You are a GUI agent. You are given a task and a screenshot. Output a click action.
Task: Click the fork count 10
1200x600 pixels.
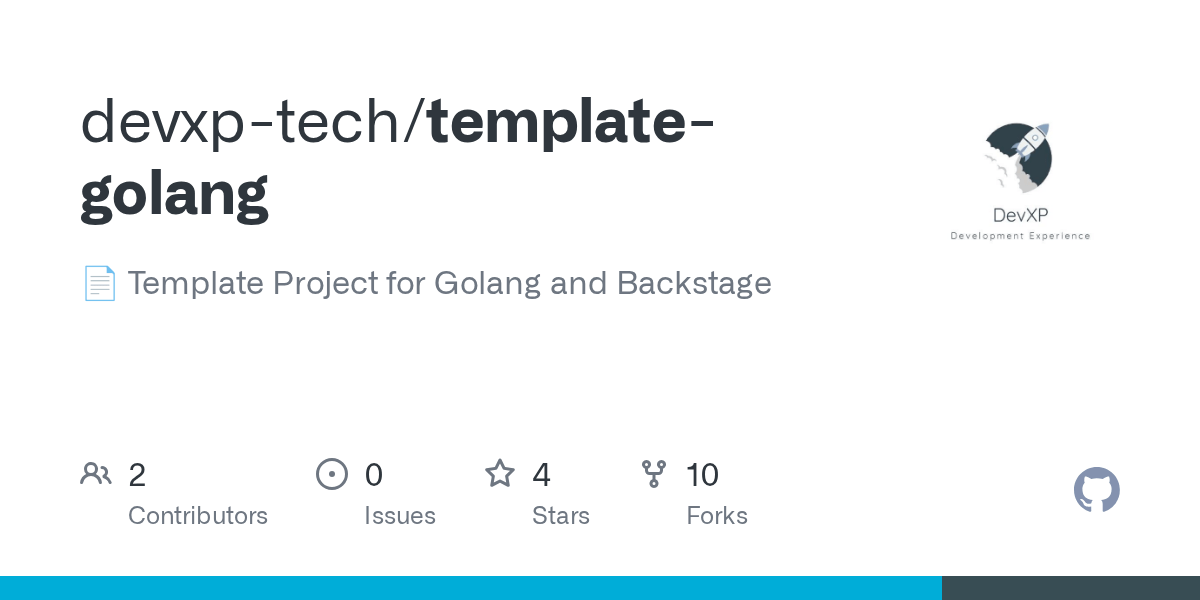pos(703,475)
